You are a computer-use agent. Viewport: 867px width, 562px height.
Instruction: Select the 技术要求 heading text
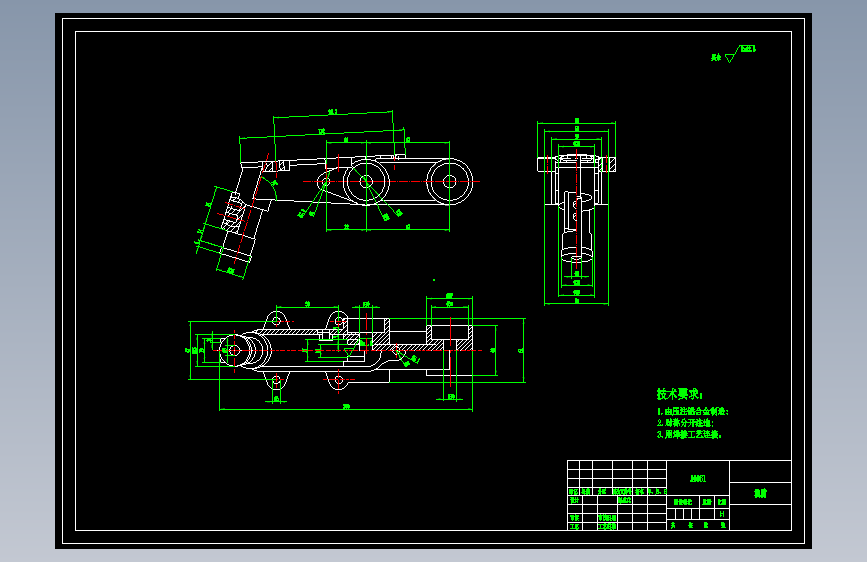click(x=680, y=394)
